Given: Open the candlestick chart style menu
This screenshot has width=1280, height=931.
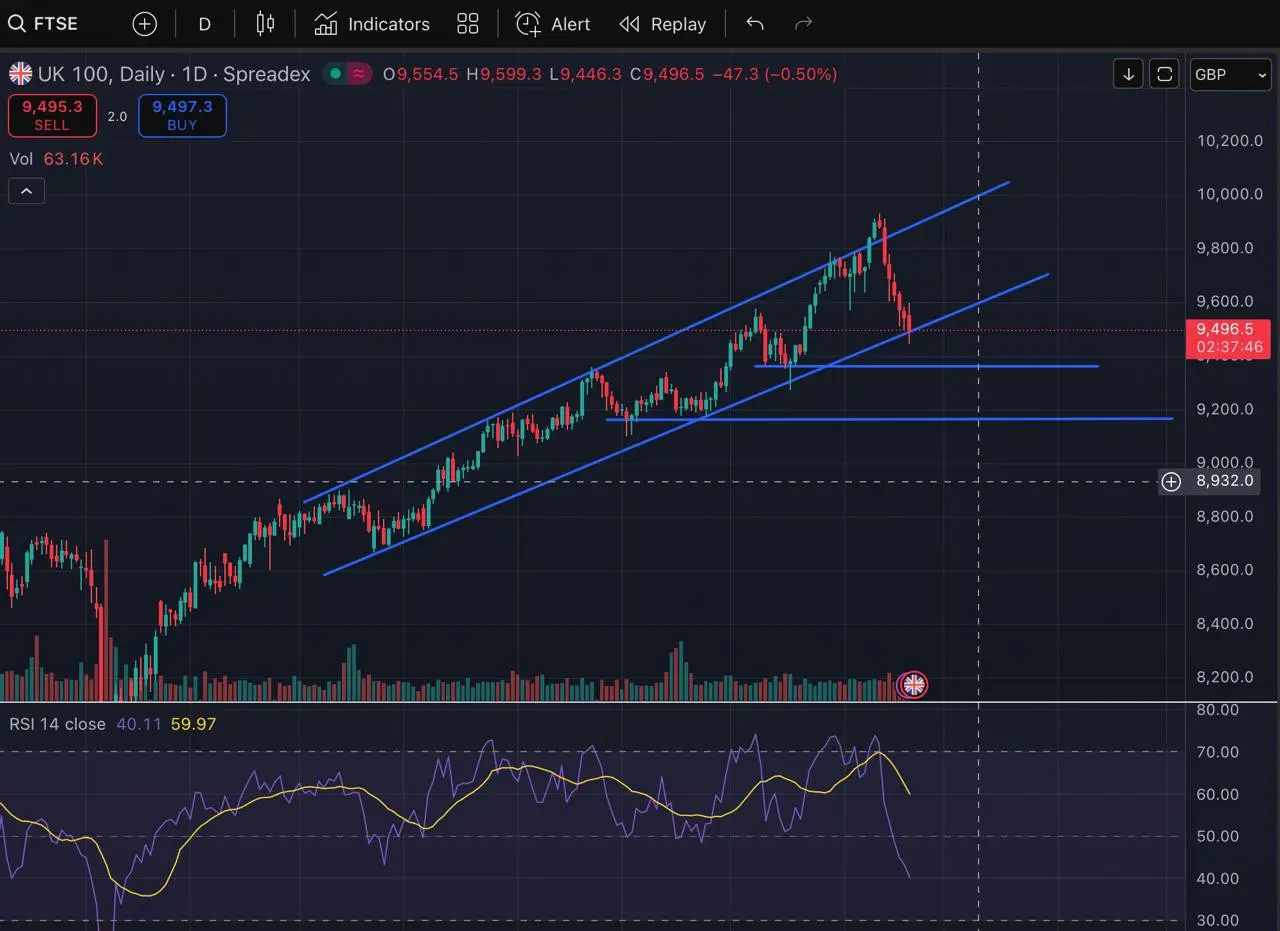Looking at the screenshot, I should click(x=265, y=24).
